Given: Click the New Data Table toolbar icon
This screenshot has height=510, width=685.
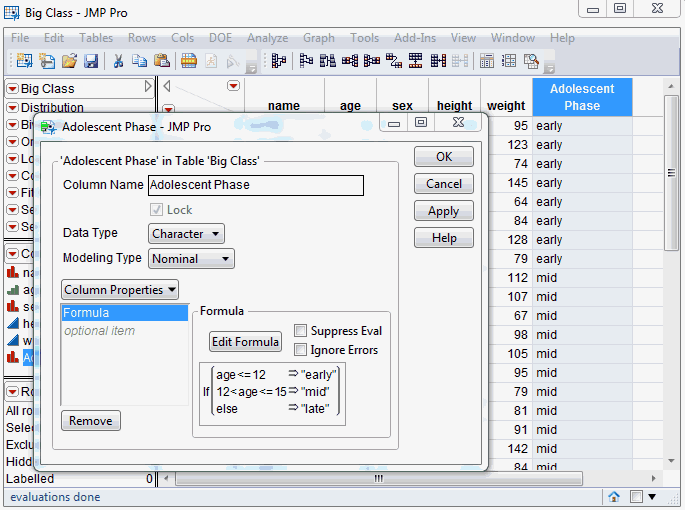Looking at the screenshot, I should [23, 61].
